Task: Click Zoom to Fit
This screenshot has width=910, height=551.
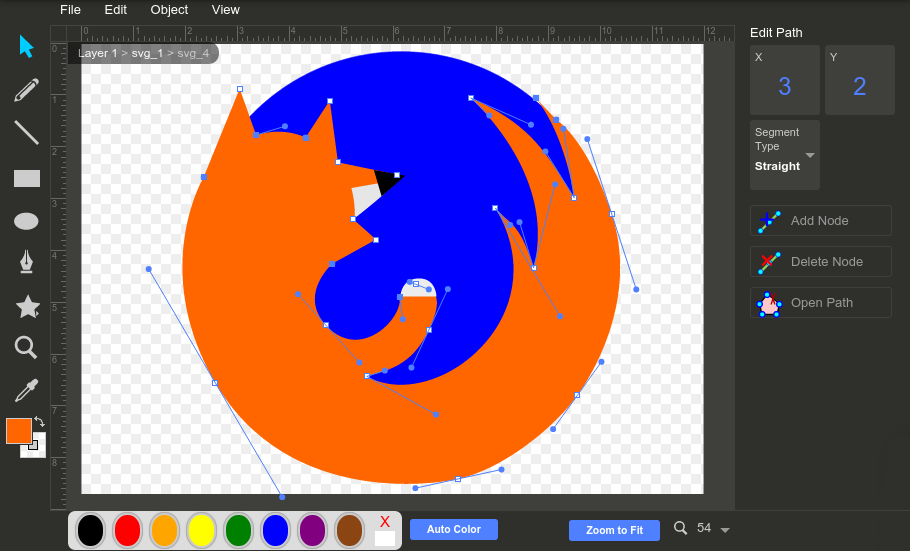Action: pos(614,530)
